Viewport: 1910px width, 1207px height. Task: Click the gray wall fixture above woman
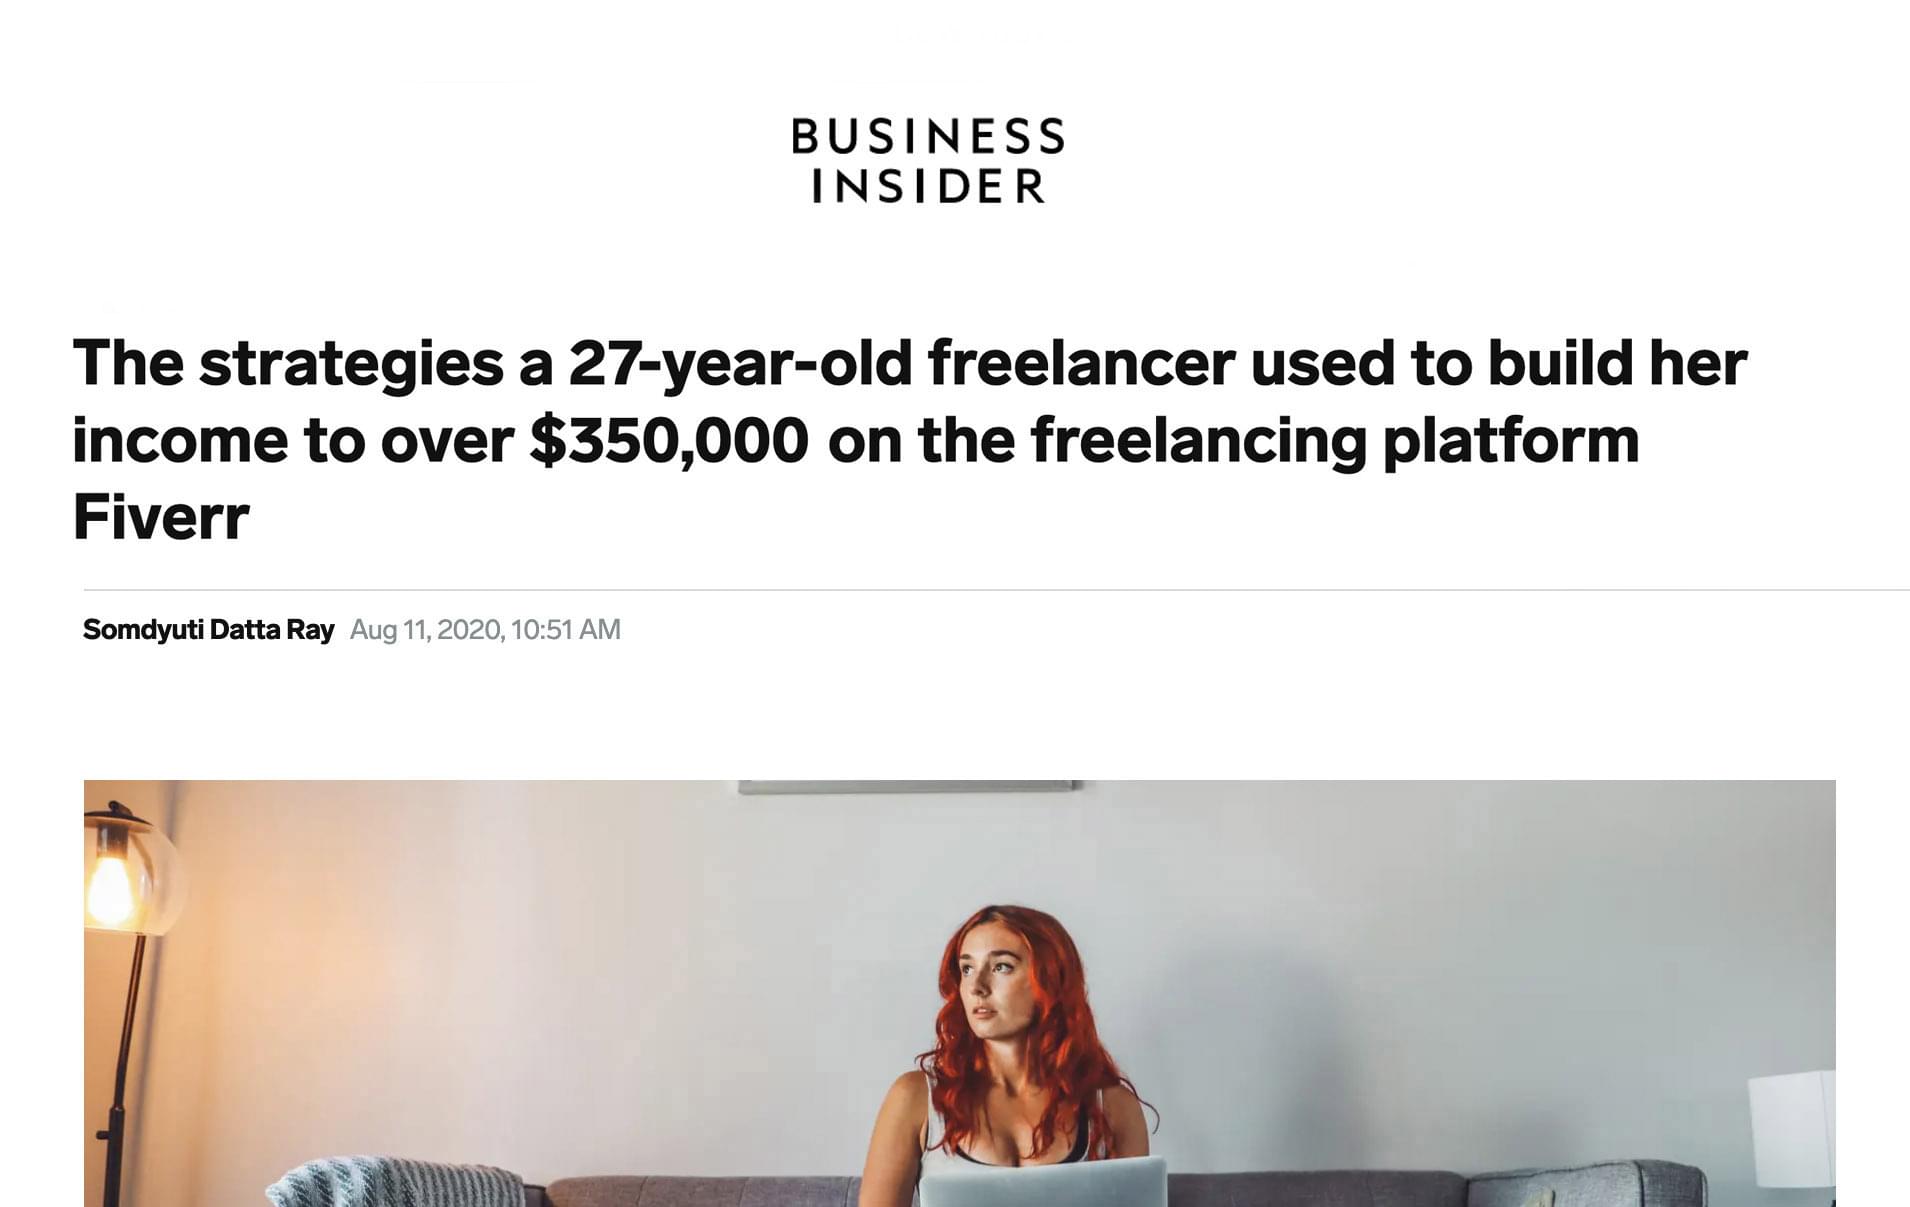point(908,787)
